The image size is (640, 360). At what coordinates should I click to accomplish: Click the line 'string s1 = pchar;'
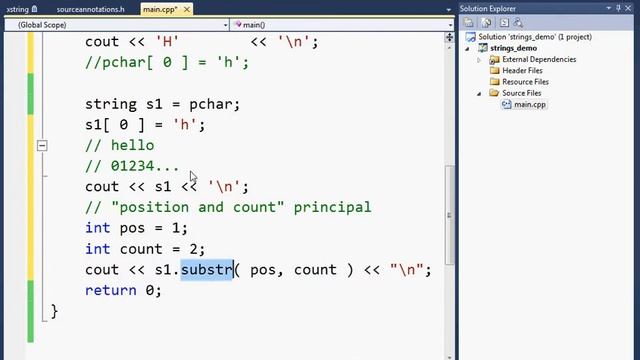[x=162, y=104]
